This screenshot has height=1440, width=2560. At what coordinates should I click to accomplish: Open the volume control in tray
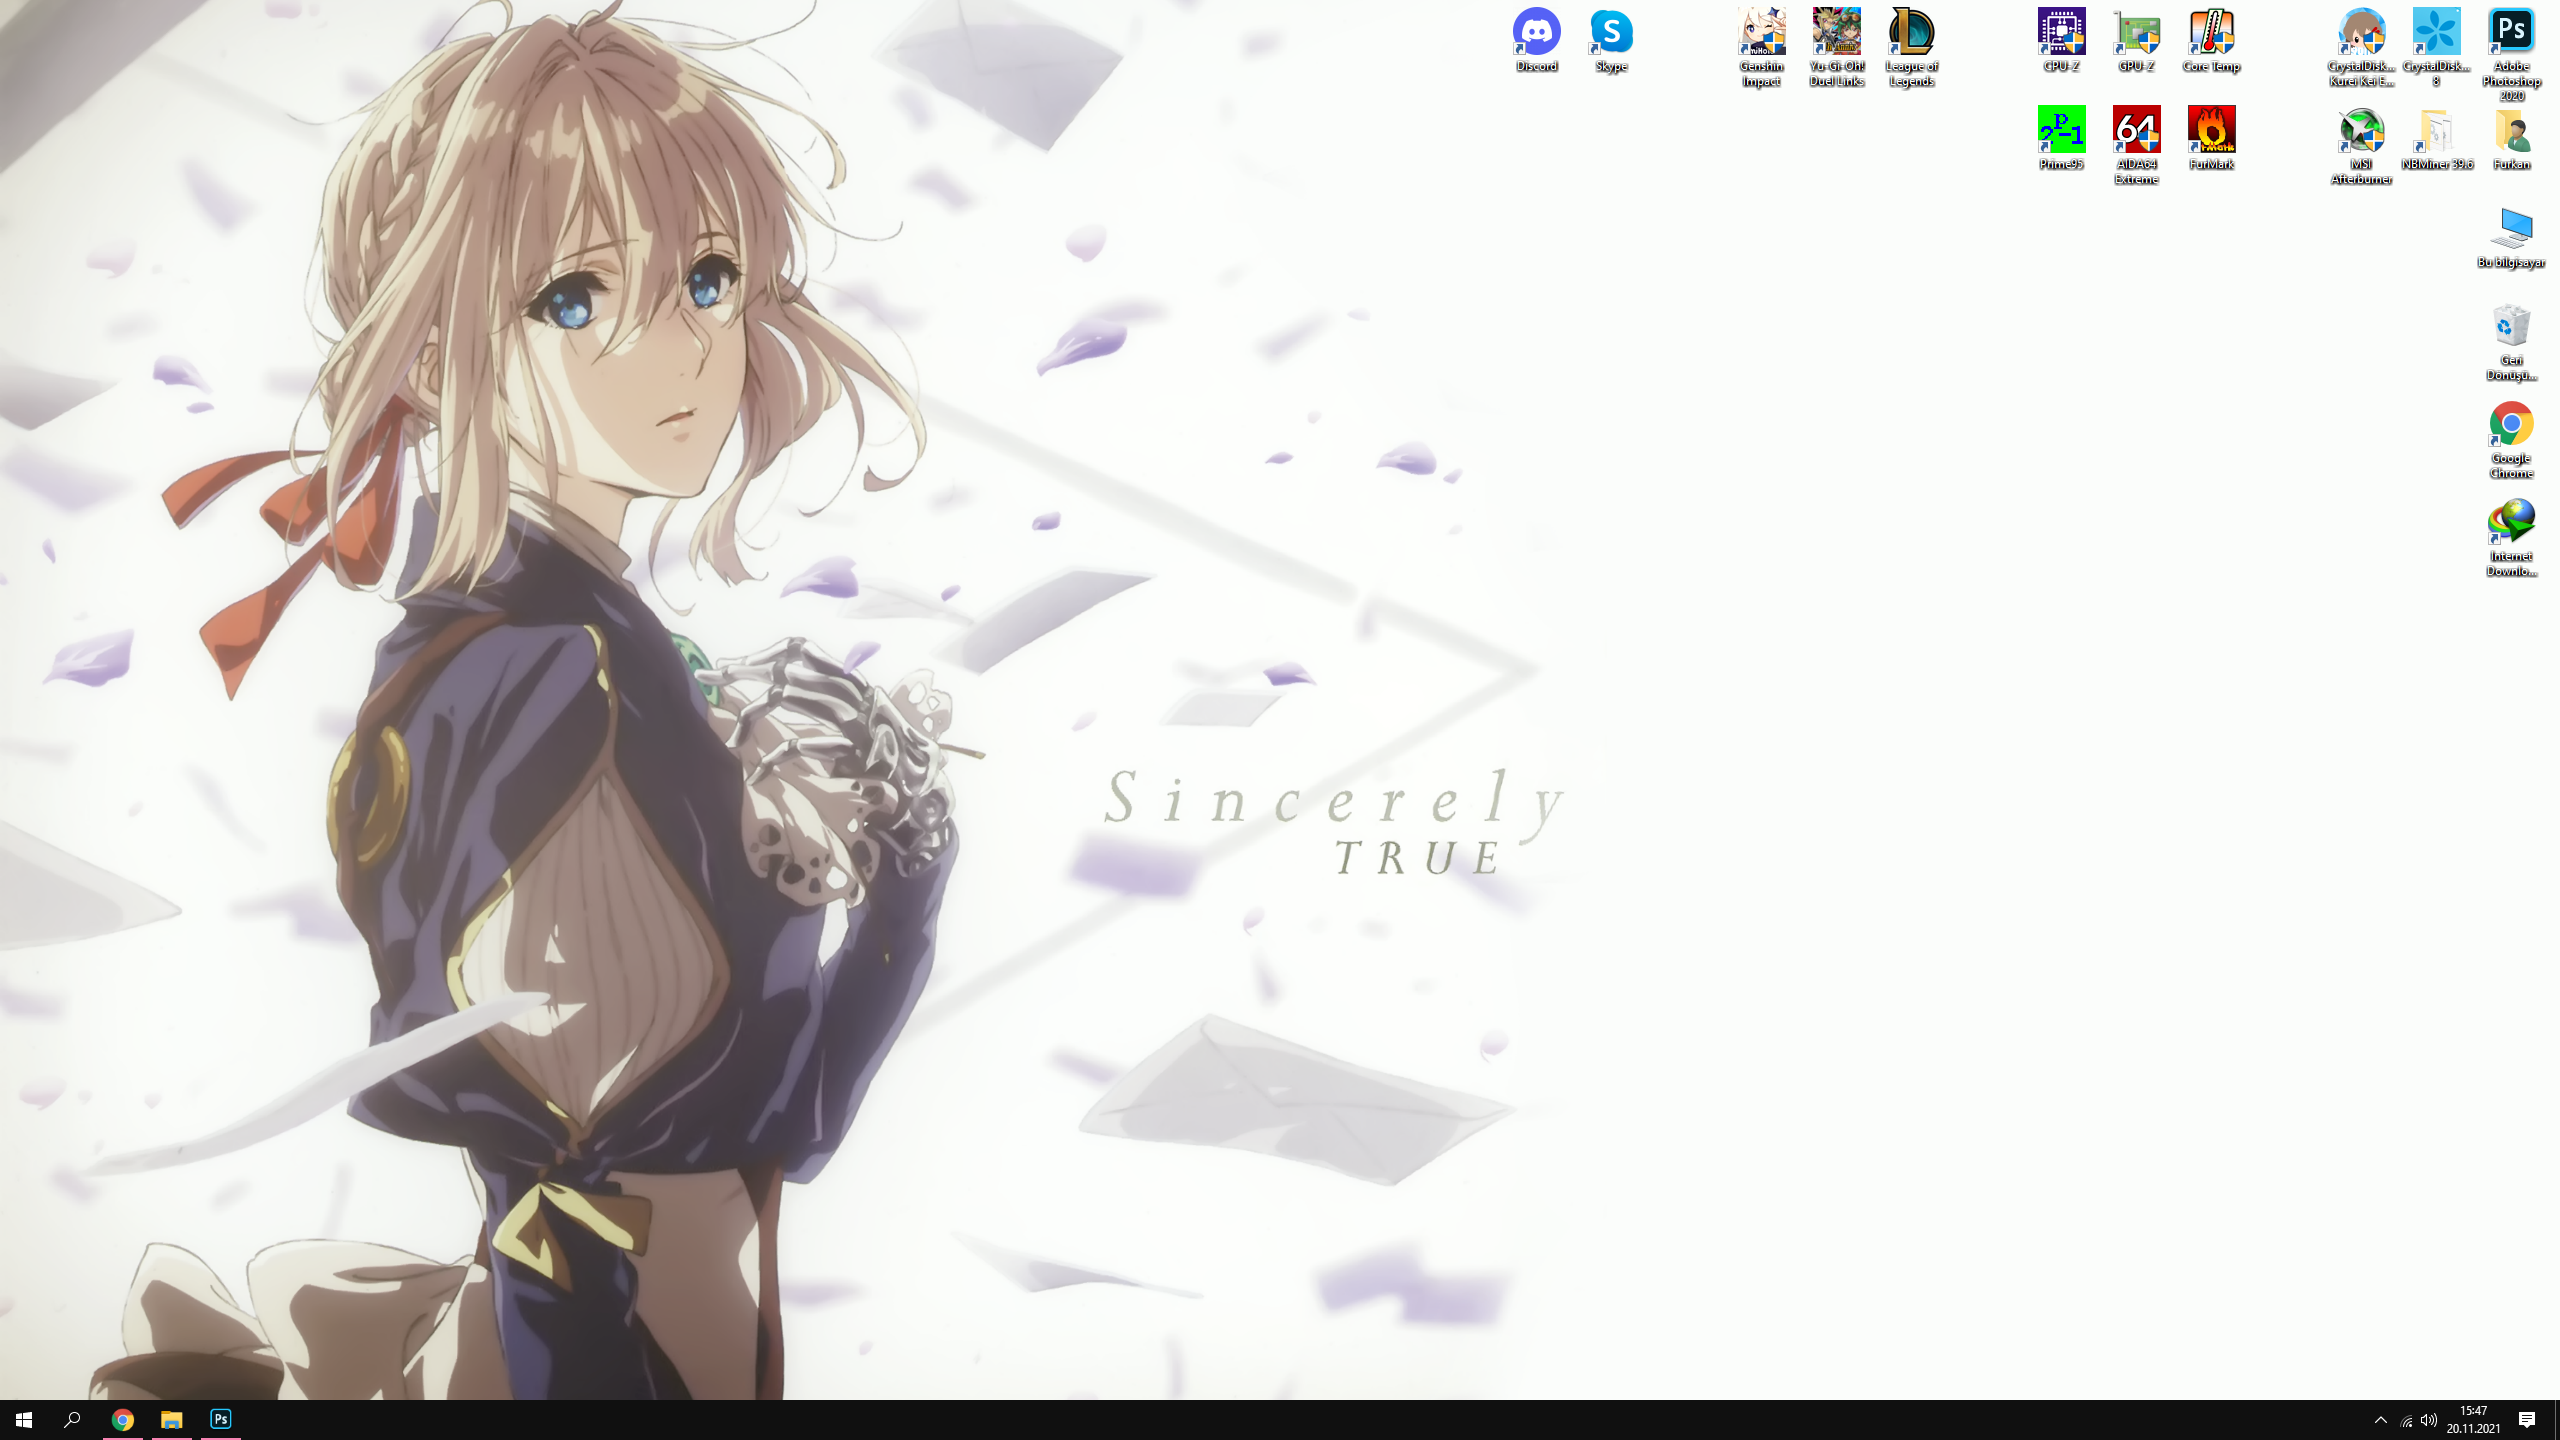click(2429, 1419)
